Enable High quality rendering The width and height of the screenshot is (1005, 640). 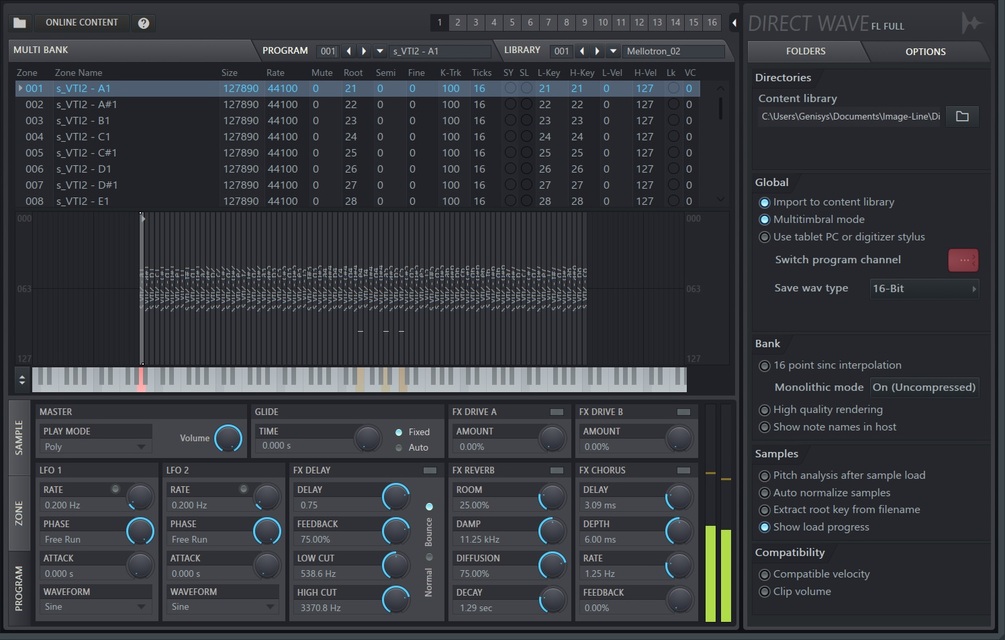764,410
